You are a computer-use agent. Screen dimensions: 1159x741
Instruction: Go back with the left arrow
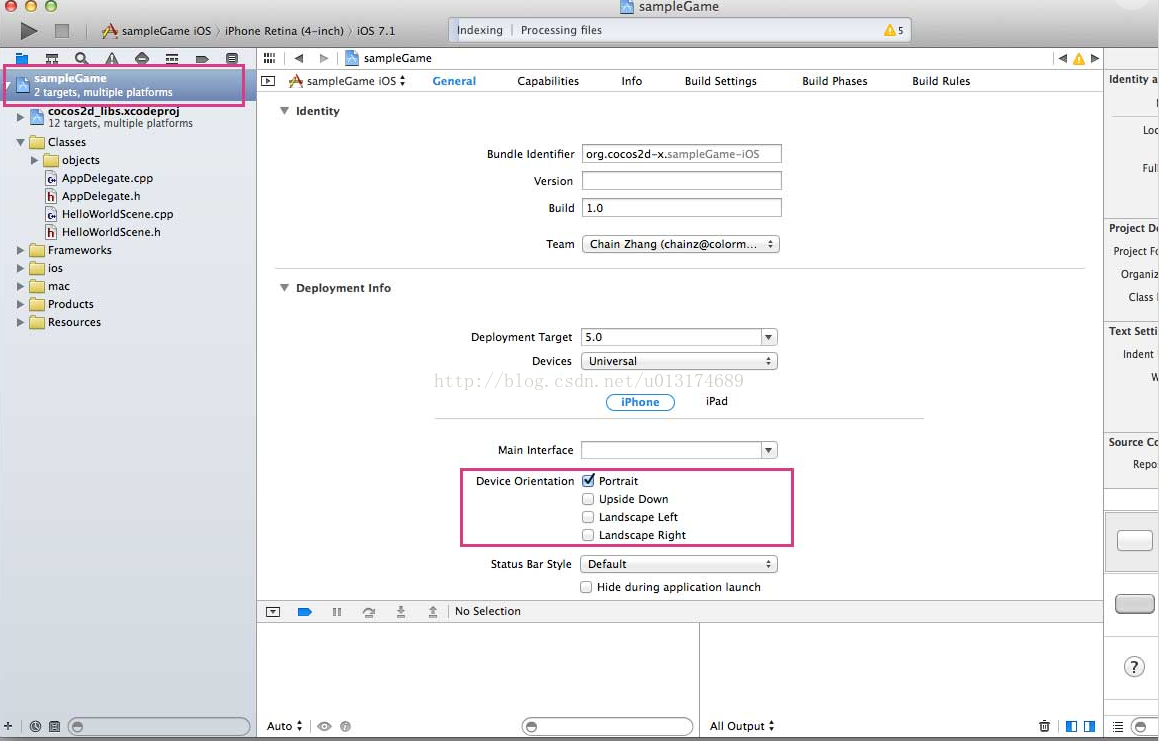point(299,58)
